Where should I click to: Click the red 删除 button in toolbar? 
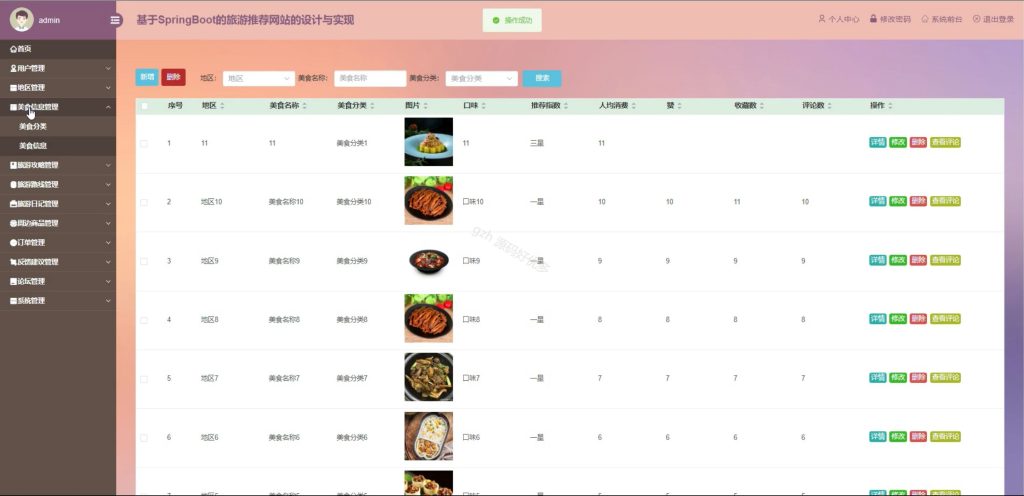tap(173, 77)
